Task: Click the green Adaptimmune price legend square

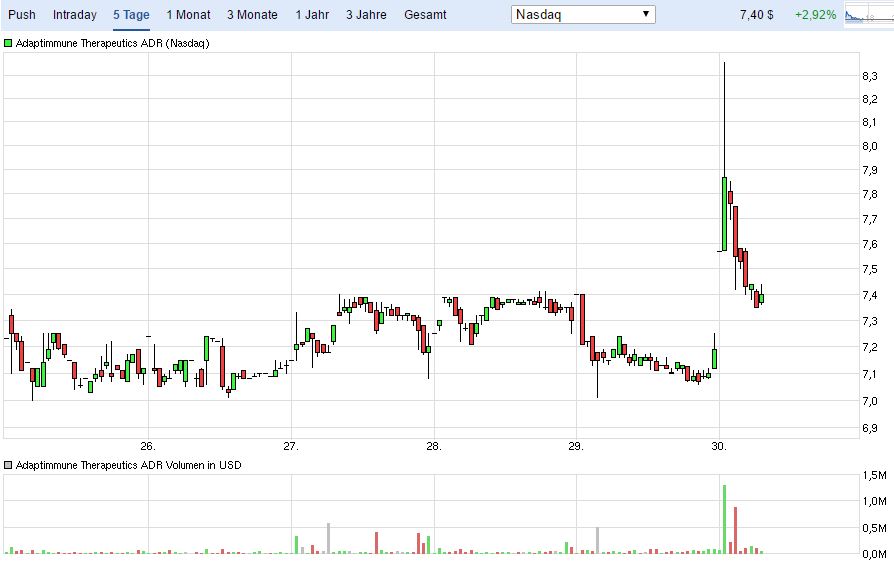Action: click(x=9, y=44)
